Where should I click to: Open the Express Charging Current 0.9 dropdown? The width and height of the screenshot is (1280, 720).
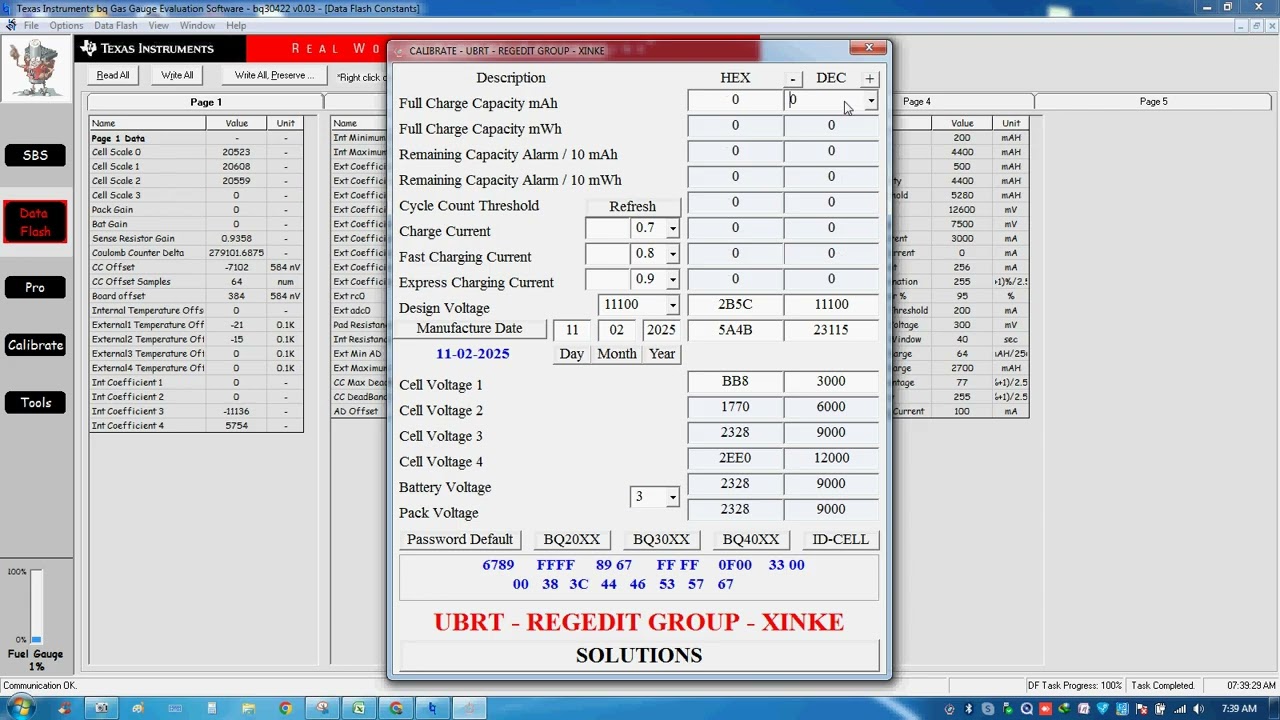672,280
